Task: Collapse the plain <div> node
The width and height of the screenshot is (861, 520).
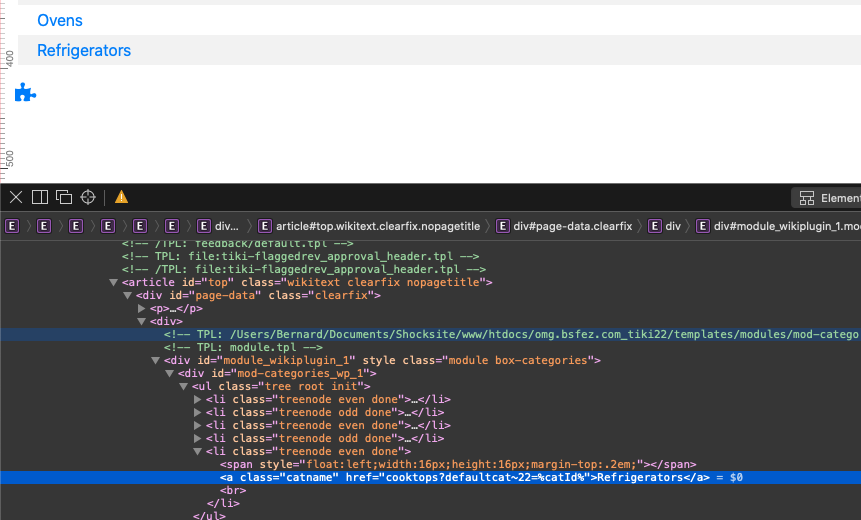Action: (x=142, y=322)
